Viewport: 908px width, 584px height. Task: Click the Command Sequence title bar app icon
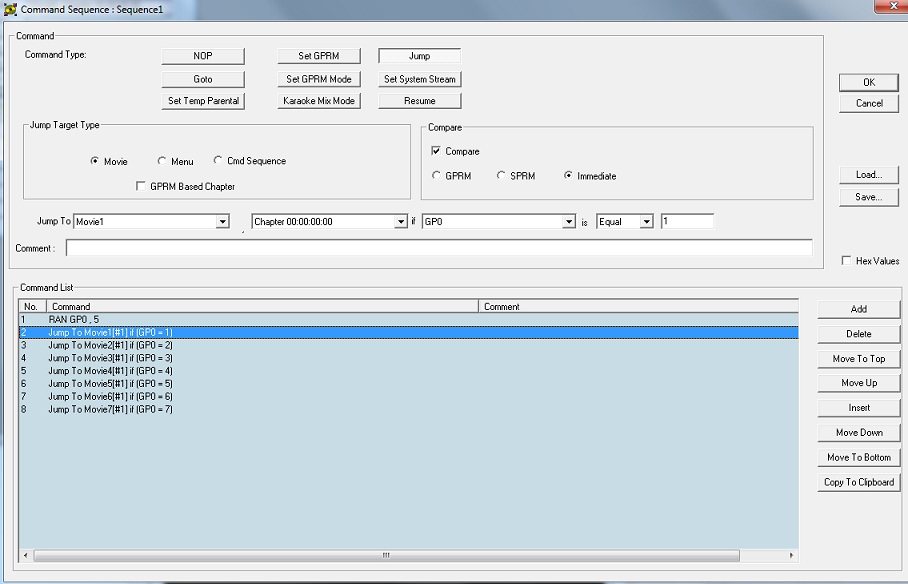pos(10,9)
